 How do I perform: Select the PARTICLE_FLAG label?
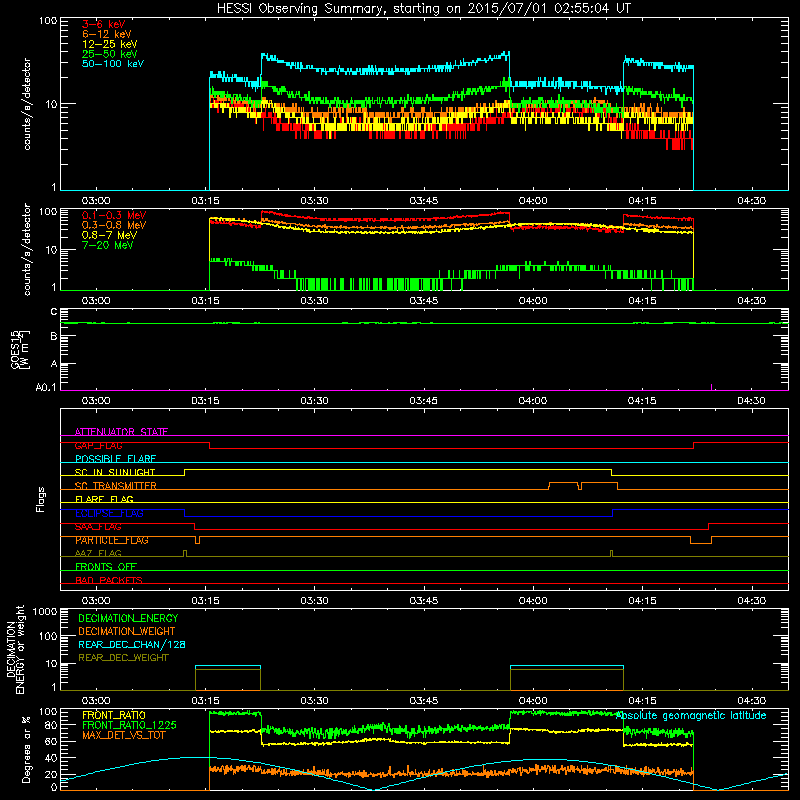[112, 540]
